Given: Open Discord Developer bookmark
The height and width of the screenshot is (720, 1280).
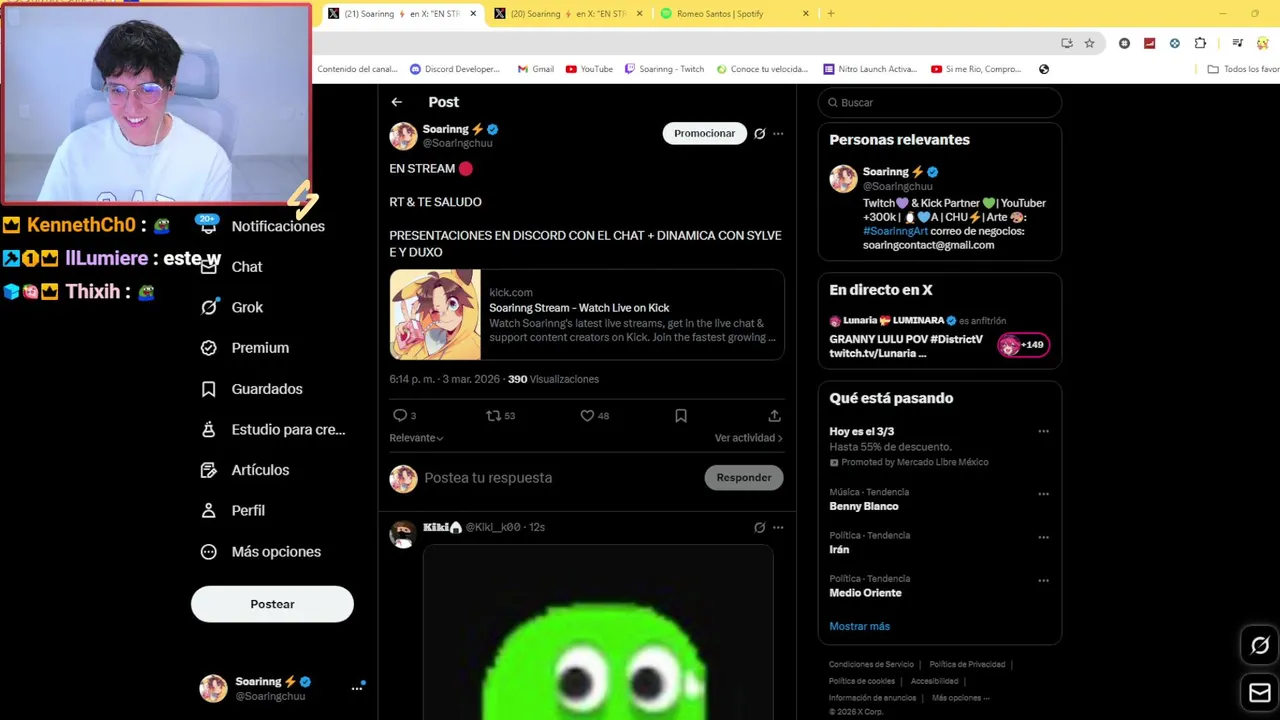Looking at the screenshot, I should 455,69.
